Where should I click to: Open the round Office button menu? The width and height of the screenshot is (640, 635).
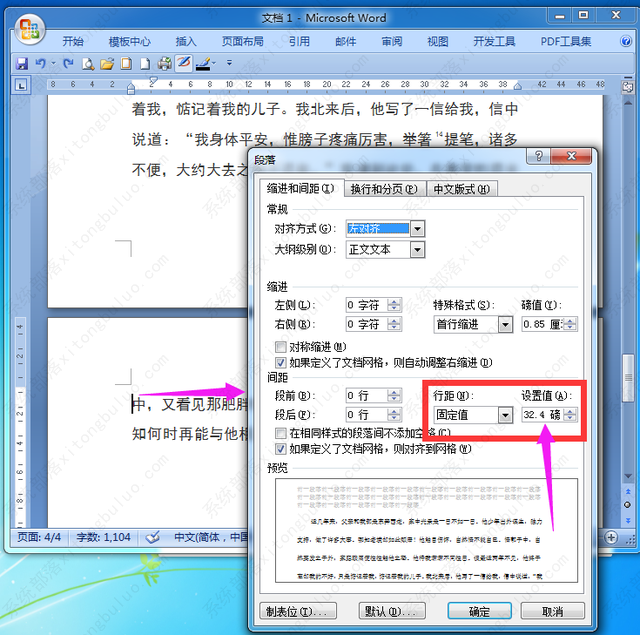click(30, 29)
